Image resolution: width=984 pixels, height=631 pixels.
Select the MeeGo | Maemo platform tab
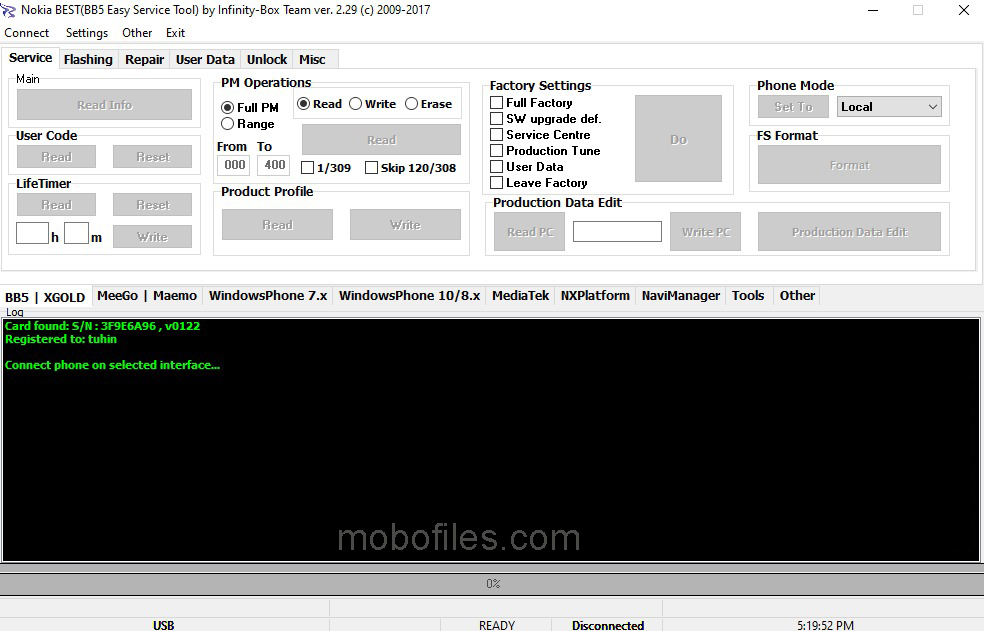click(147, 296)
